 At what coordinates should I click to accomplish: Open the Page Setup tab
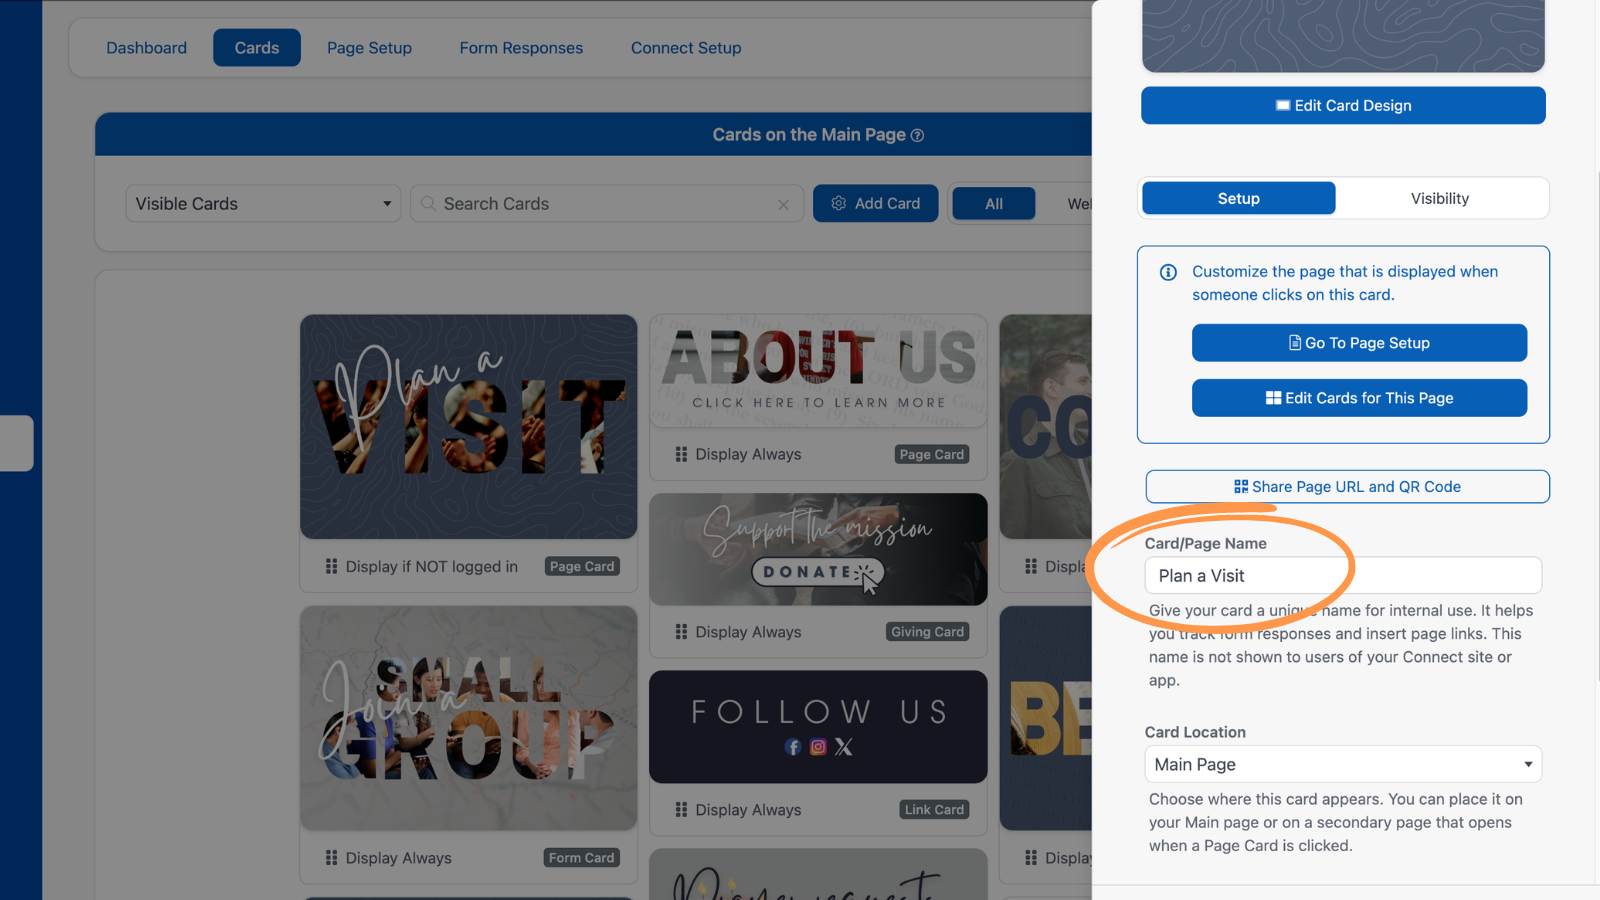pos(369,48)
